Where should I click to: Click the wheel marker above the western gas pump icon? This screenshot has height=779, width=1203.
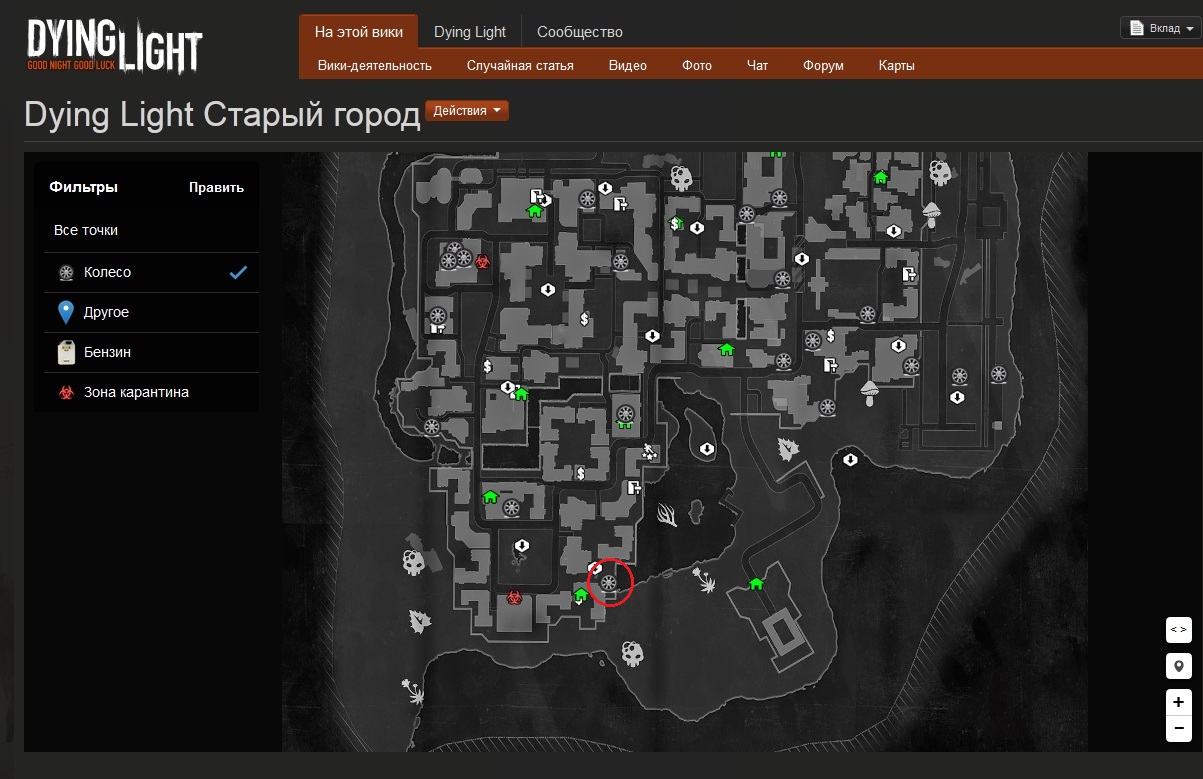pyautogui.click(x=437, y=315)
